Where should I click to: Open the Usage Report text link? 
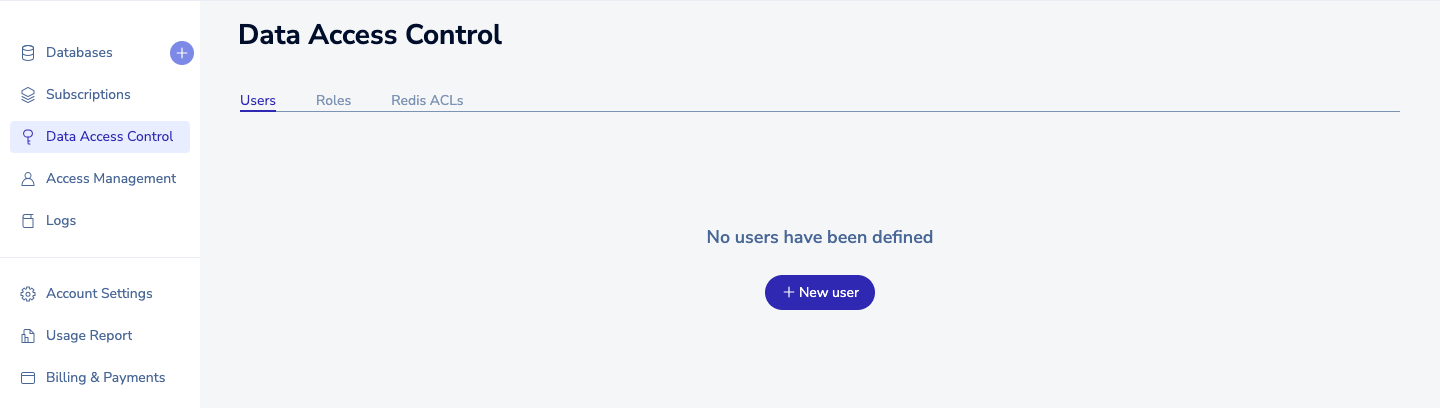(89, 336)
